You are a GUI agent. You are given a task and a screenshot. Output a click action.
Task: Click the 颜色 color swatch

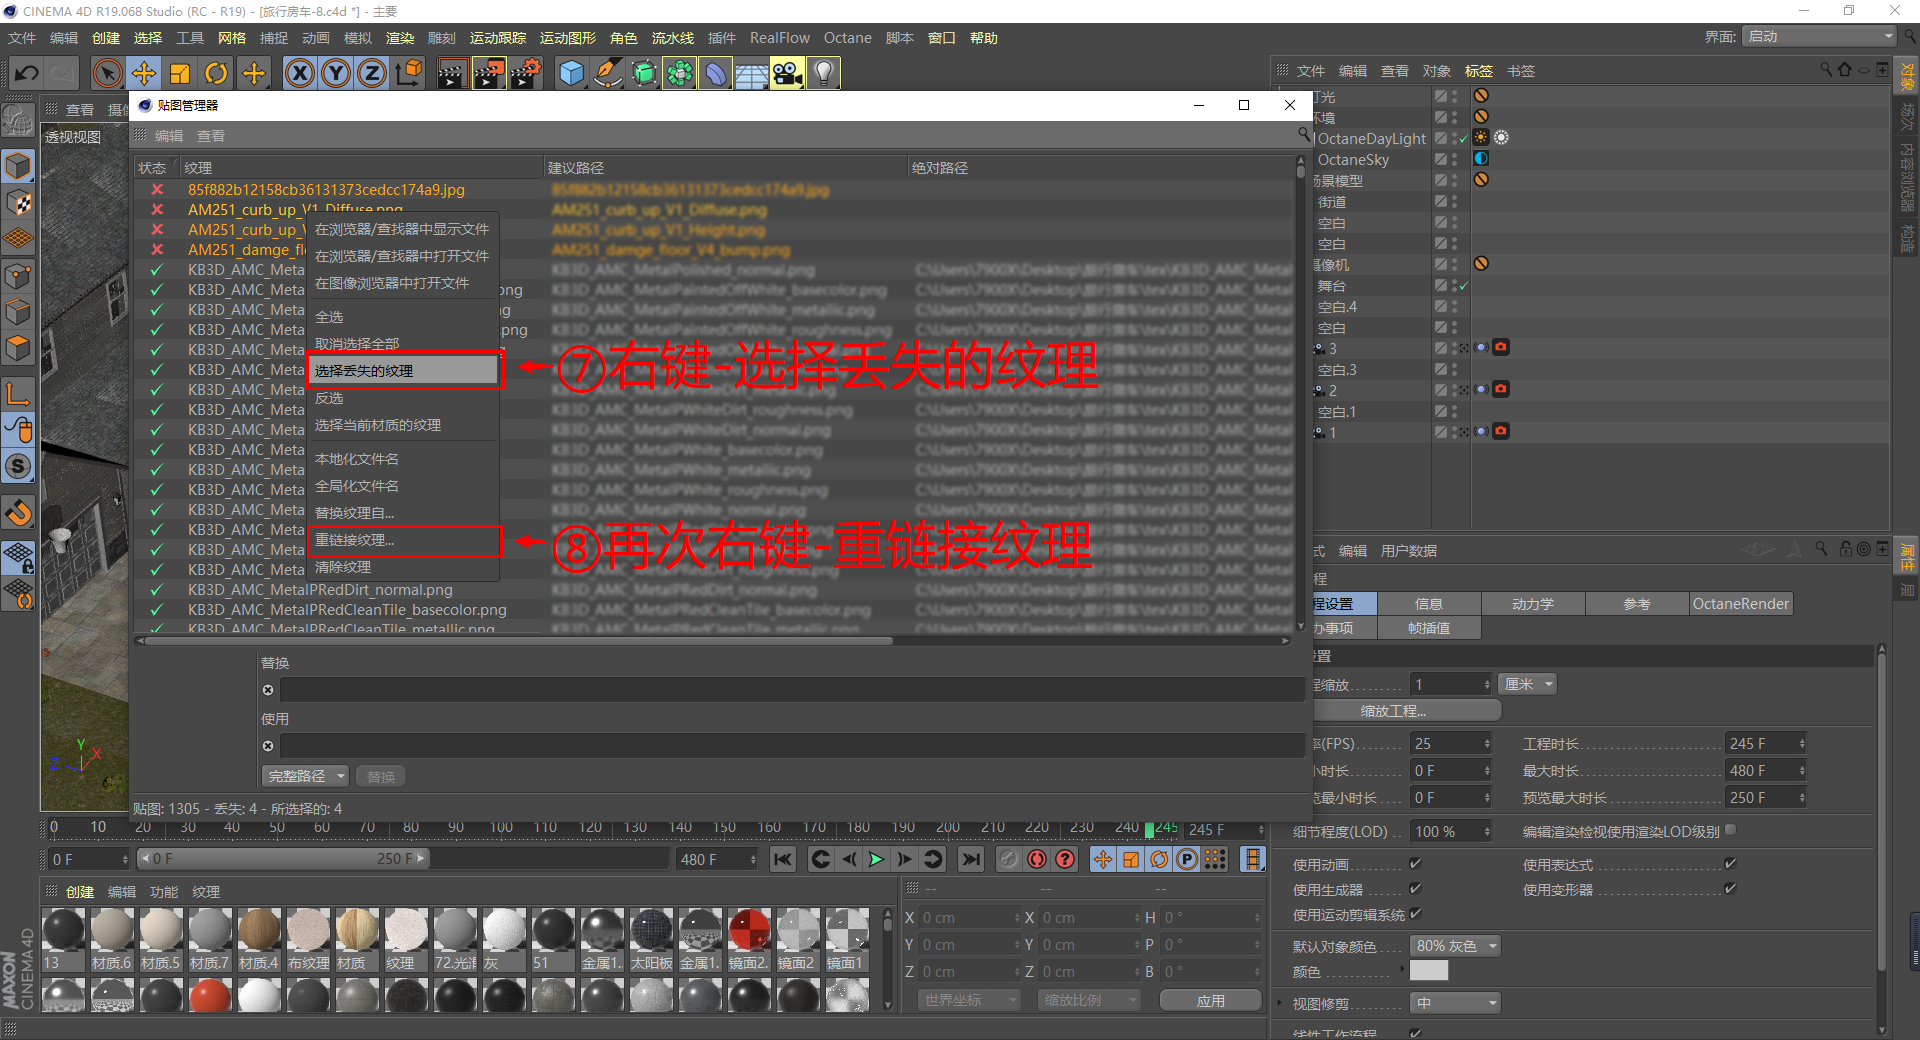coord(1429,970)
